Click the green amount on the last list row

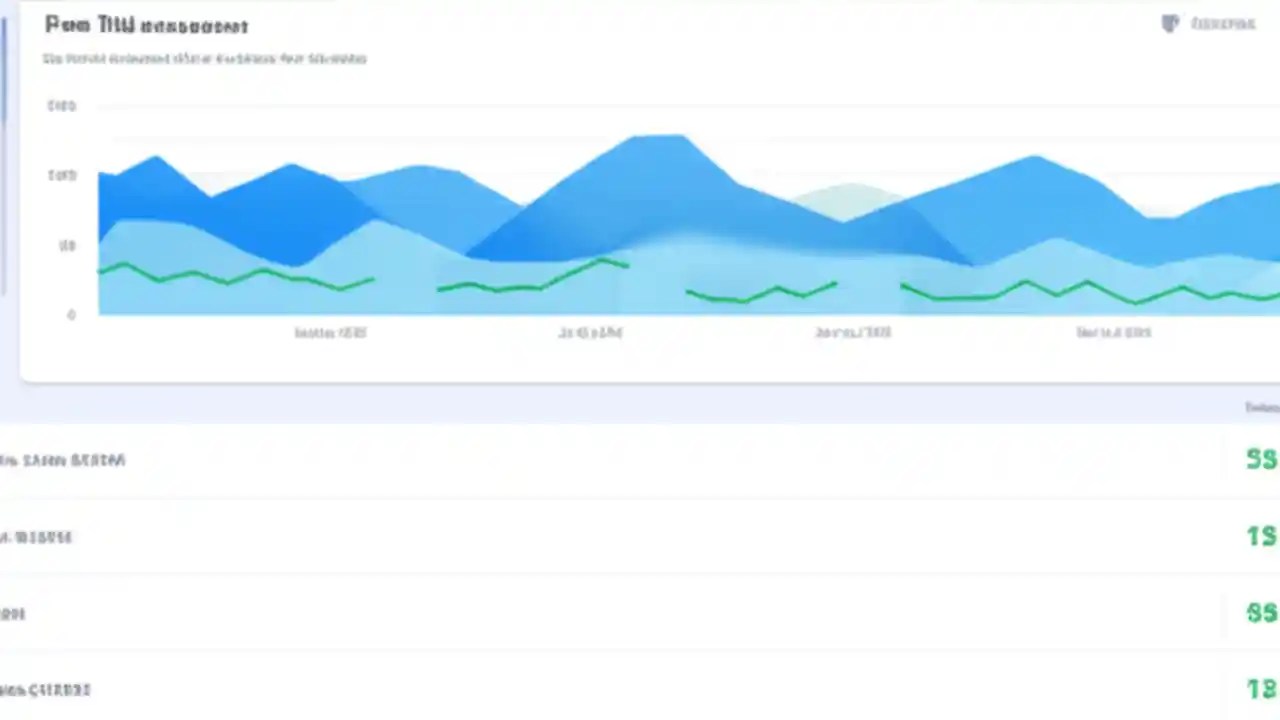pyautogui.click(x=1261, y=688)
